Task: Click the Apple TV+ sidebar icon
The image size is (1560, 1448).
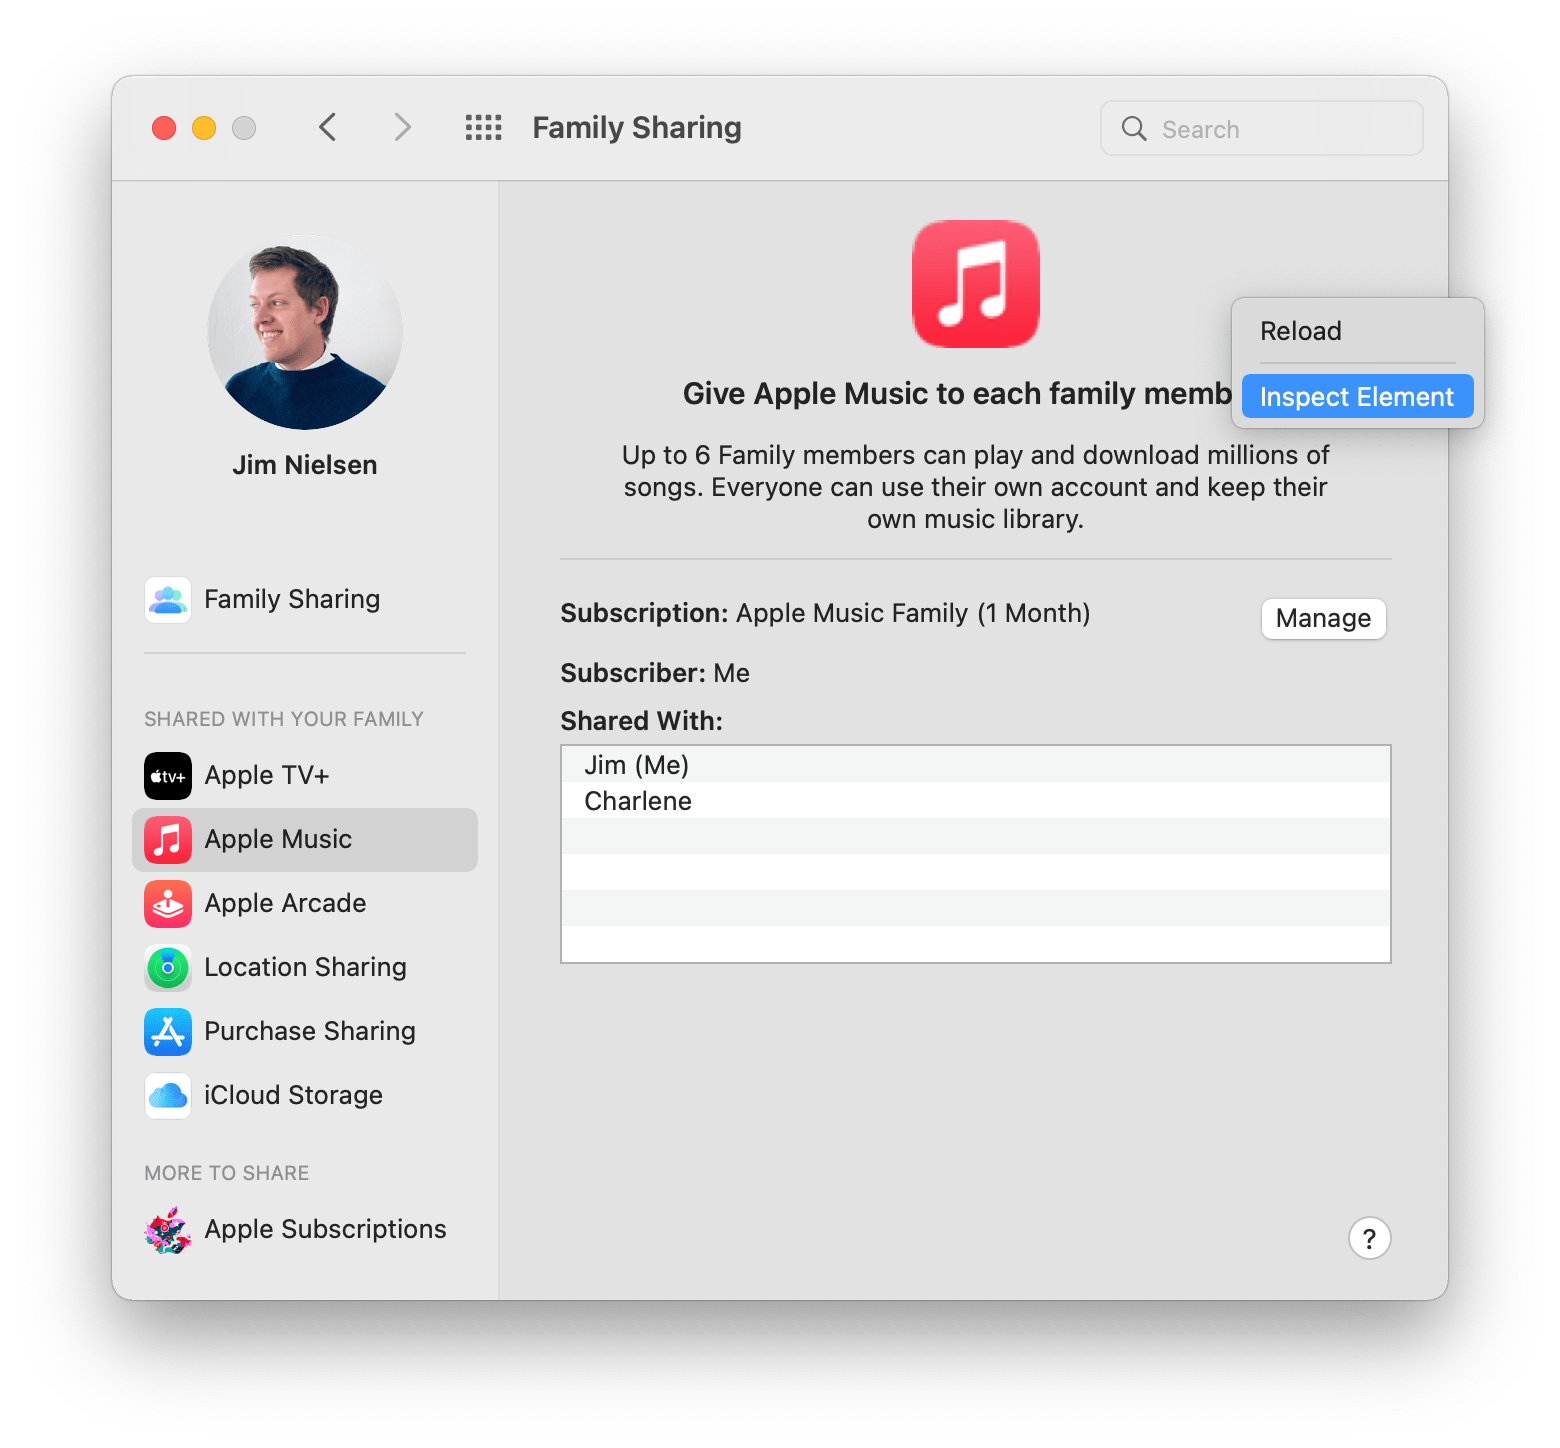Action: pos(168,776)
